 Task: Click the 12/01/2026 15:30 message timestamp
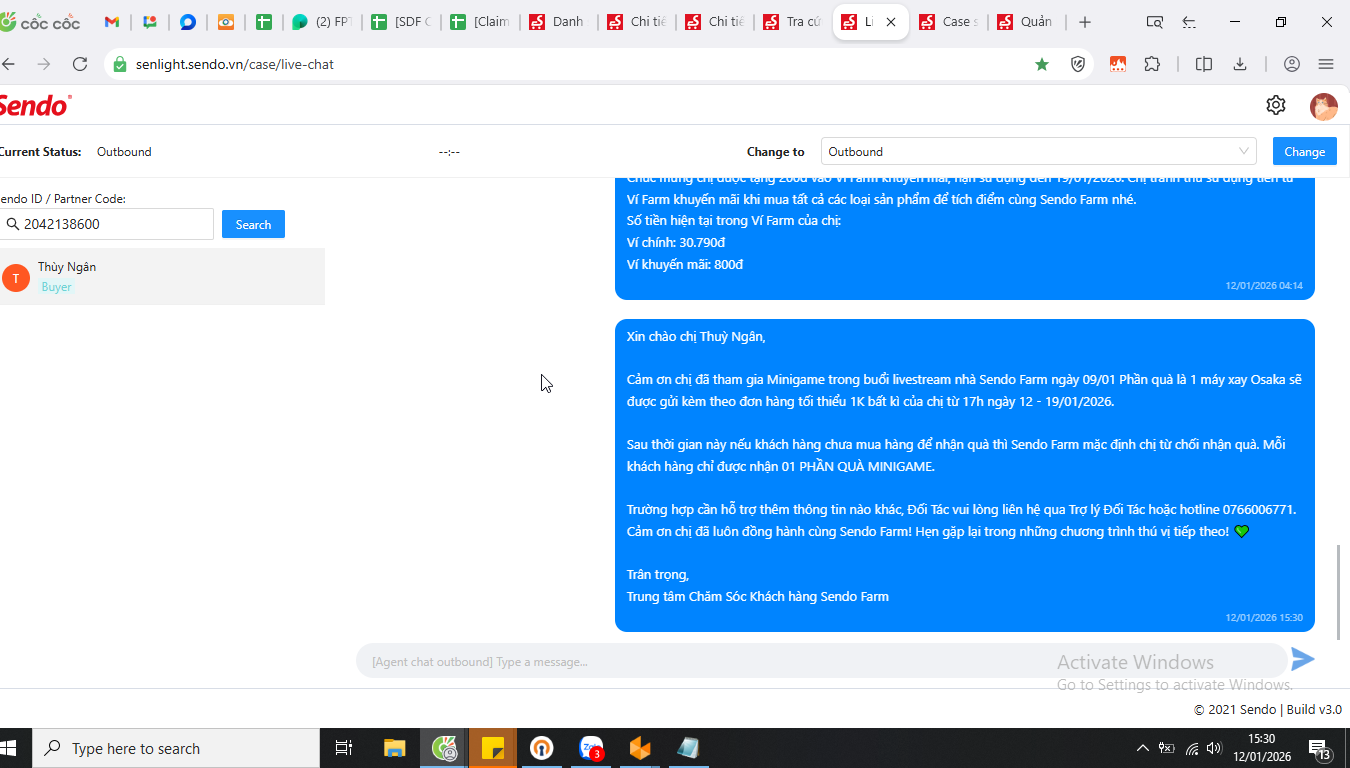pos(1264,618)
